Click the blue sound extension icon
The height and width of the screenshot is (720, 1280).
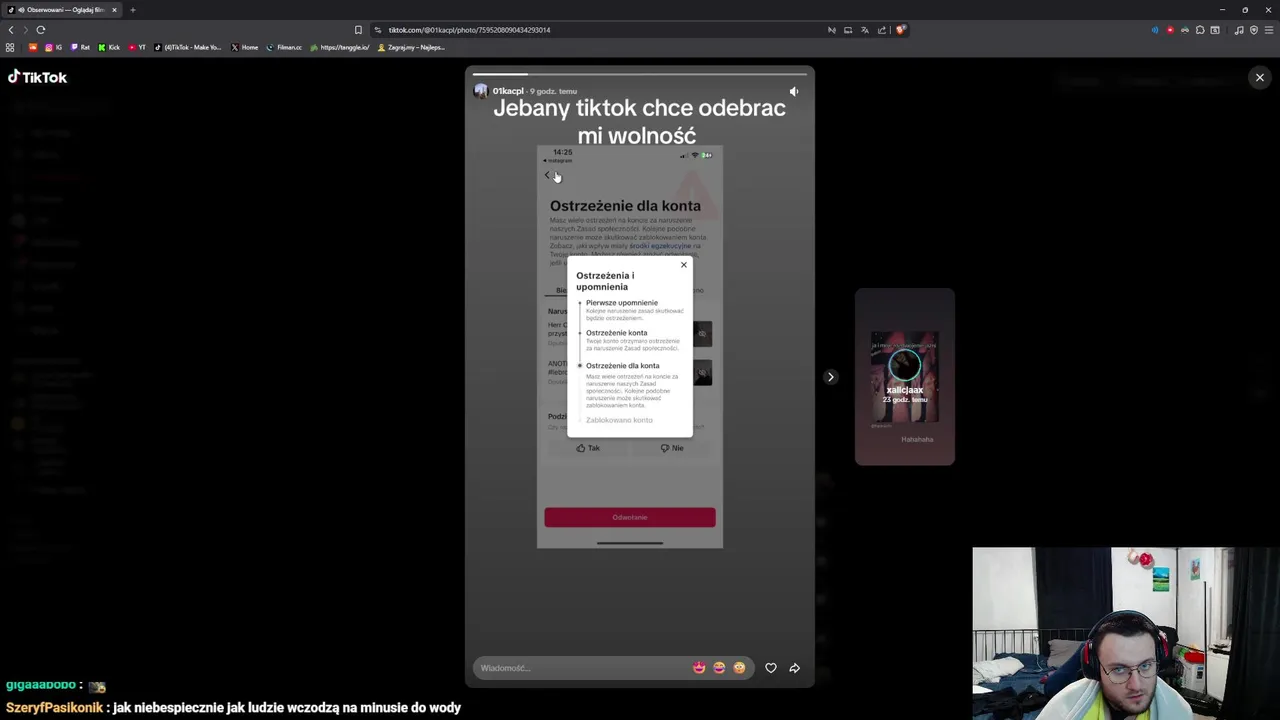pos(1155,30)
